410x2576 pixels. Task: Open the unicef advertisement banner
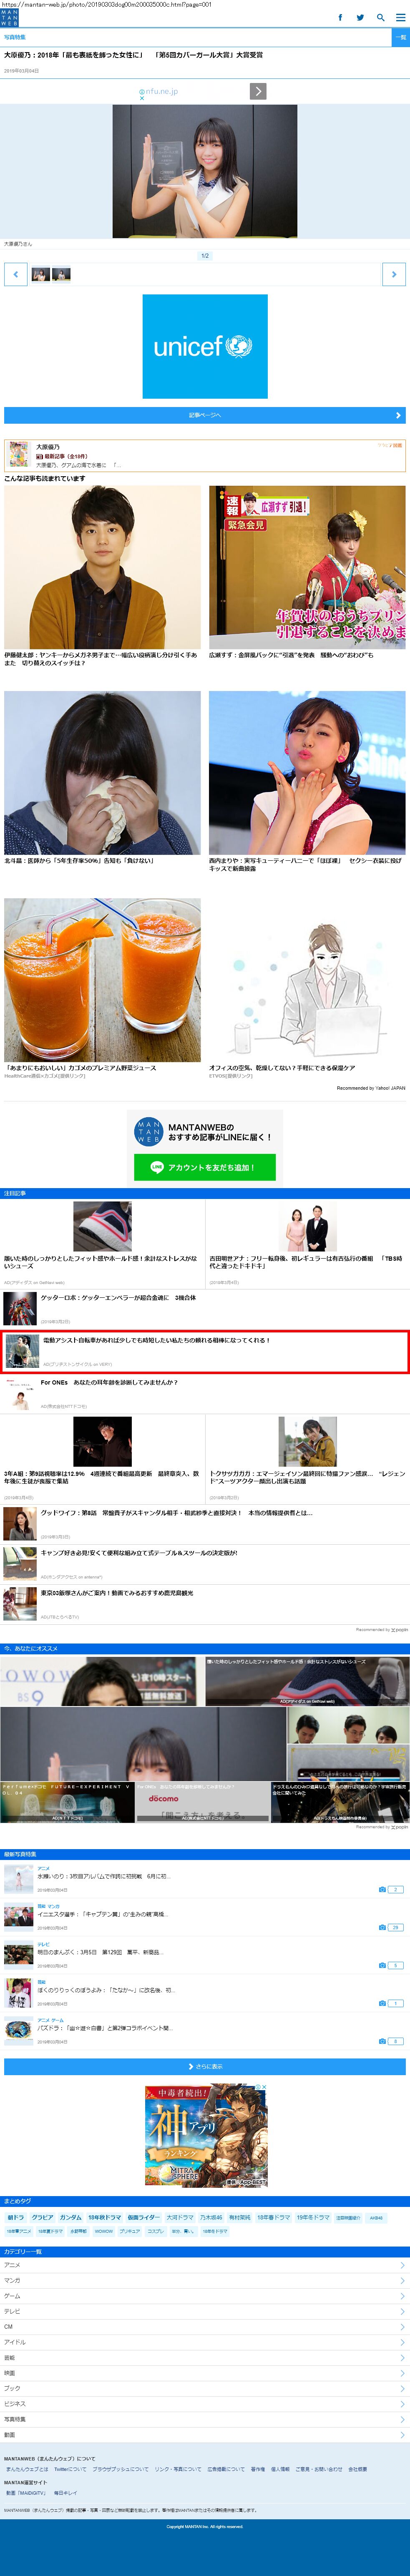point(205,346)
